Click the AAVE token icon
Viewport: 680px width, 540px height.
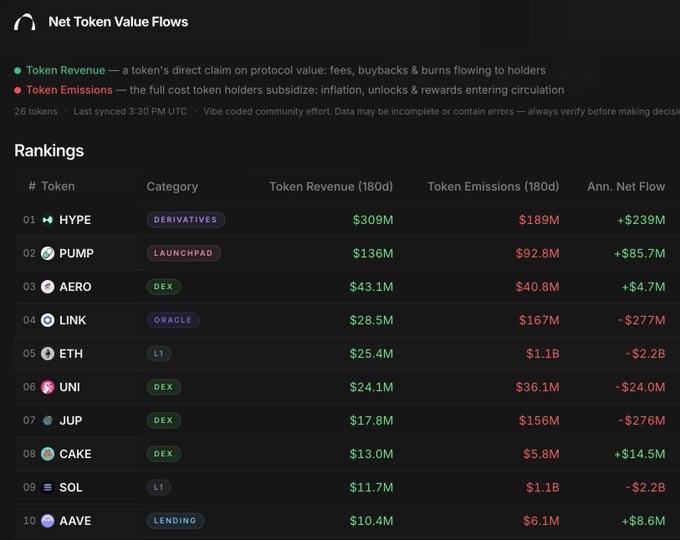point(48,521)
